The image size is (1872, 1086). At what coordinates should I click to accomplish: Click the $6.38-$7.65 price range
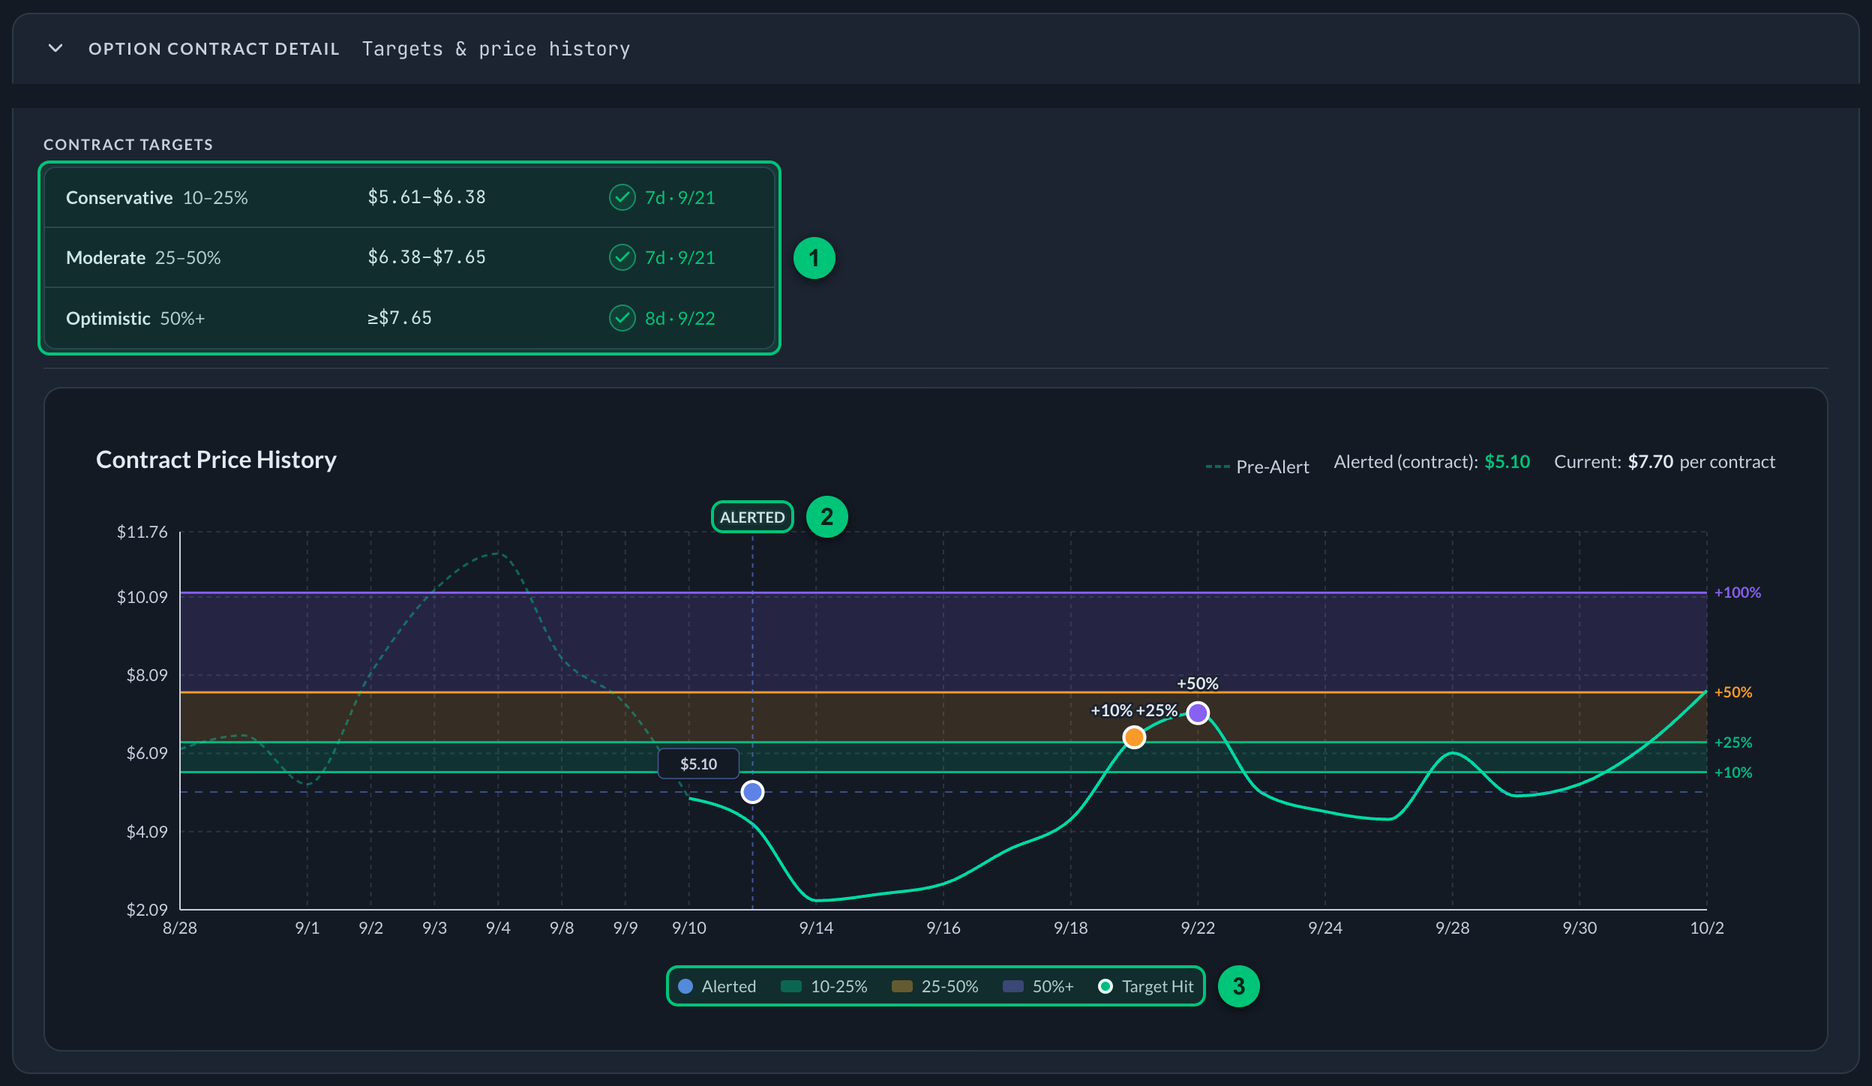coord(426,257)
